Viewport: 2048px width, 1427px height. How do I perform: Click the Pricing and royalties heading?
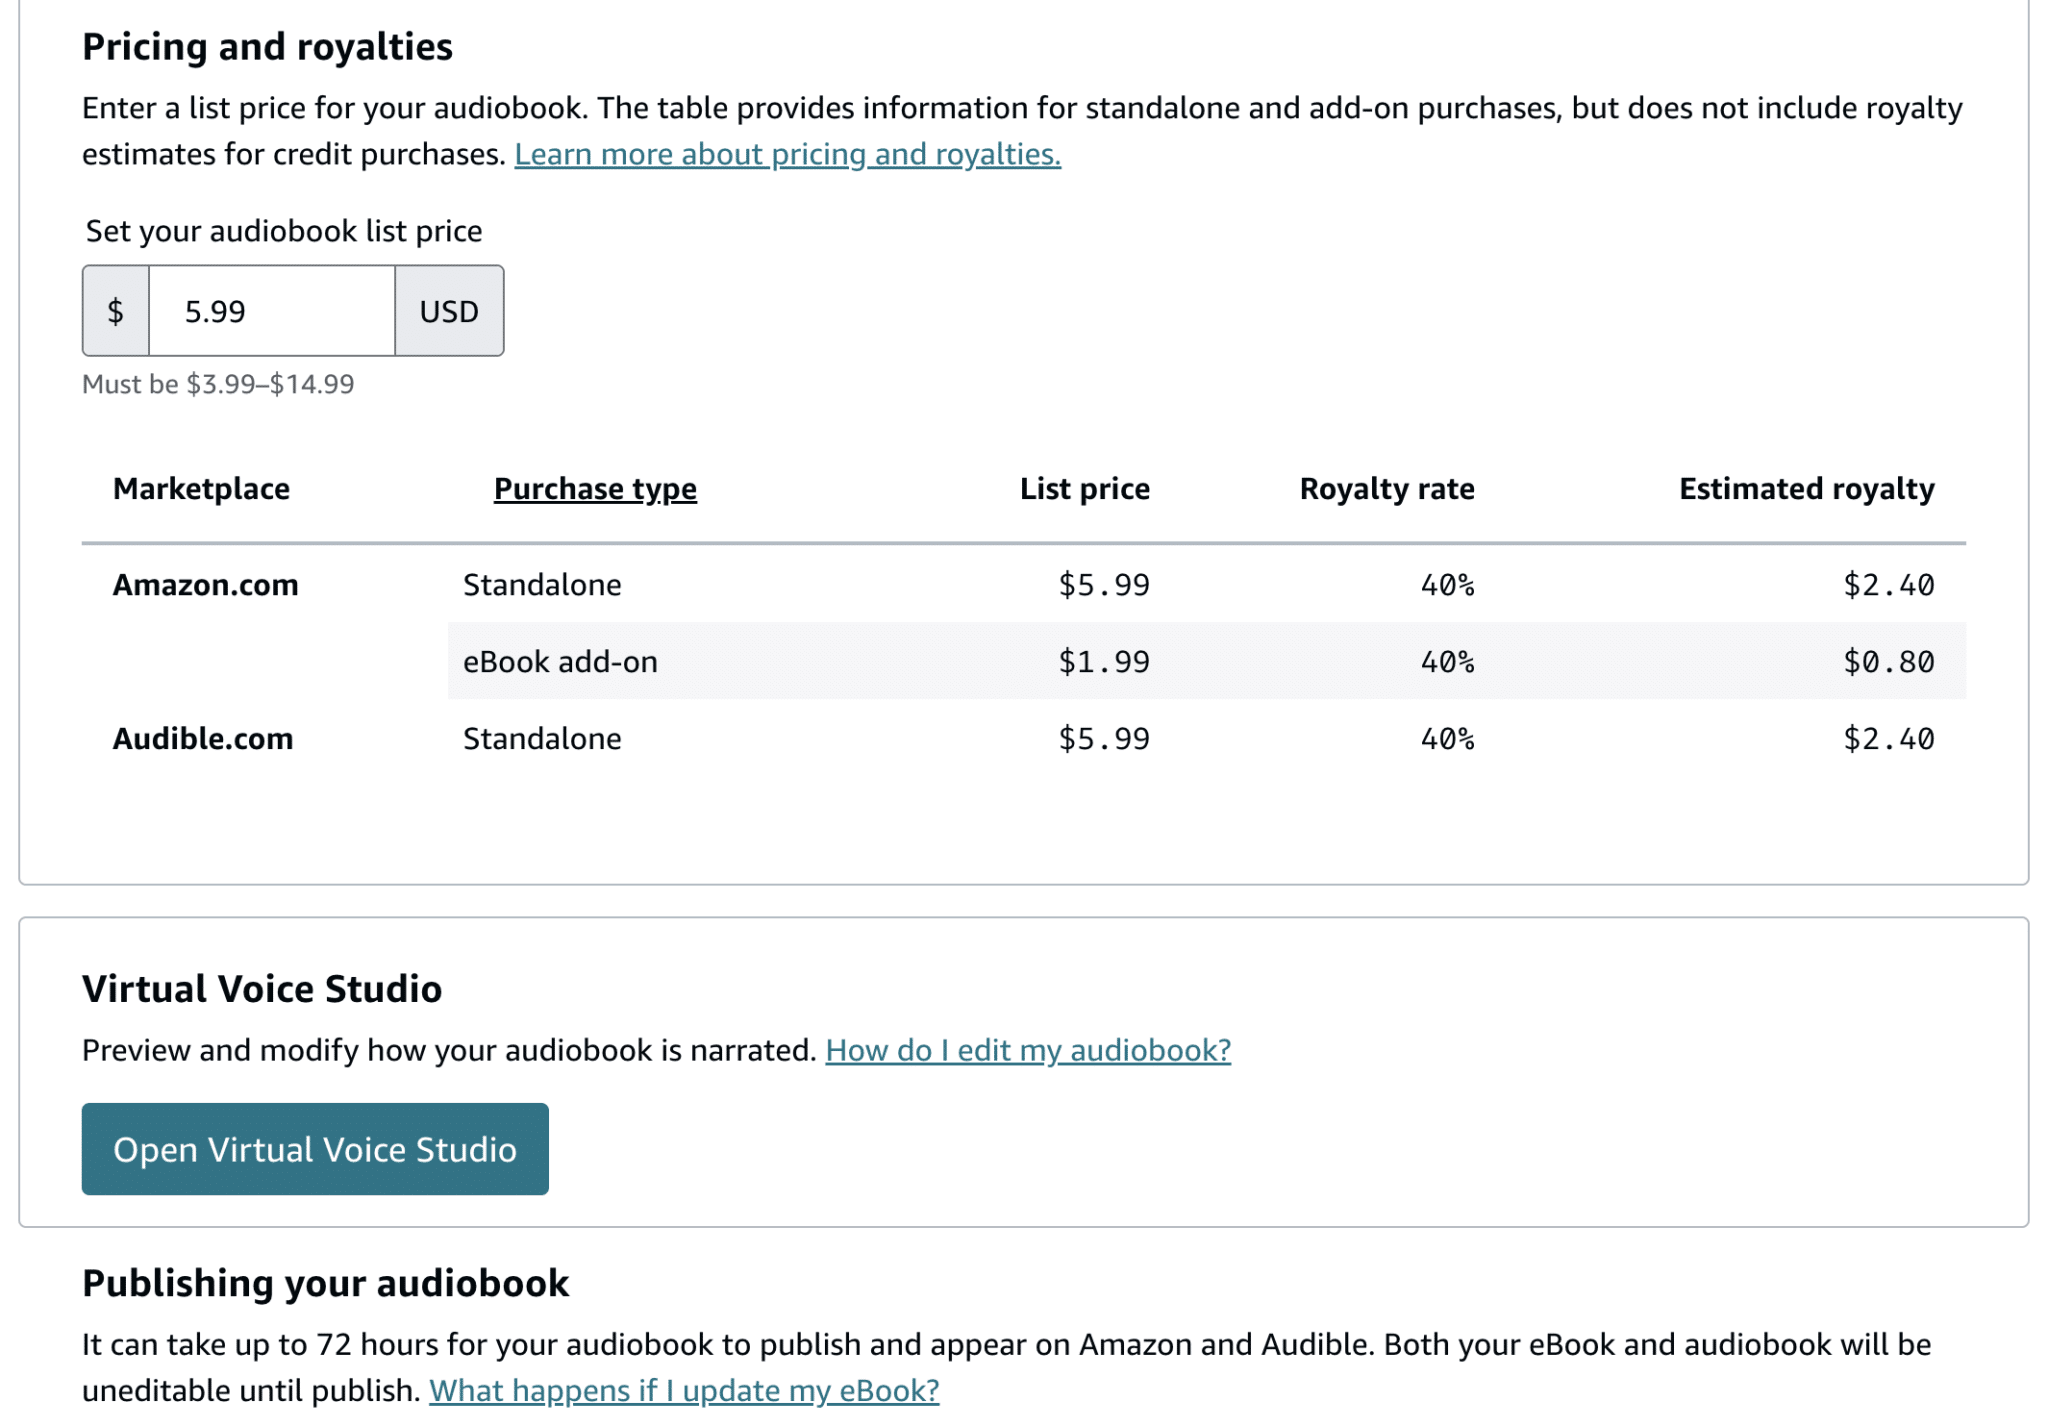click(x=267, y=47)
